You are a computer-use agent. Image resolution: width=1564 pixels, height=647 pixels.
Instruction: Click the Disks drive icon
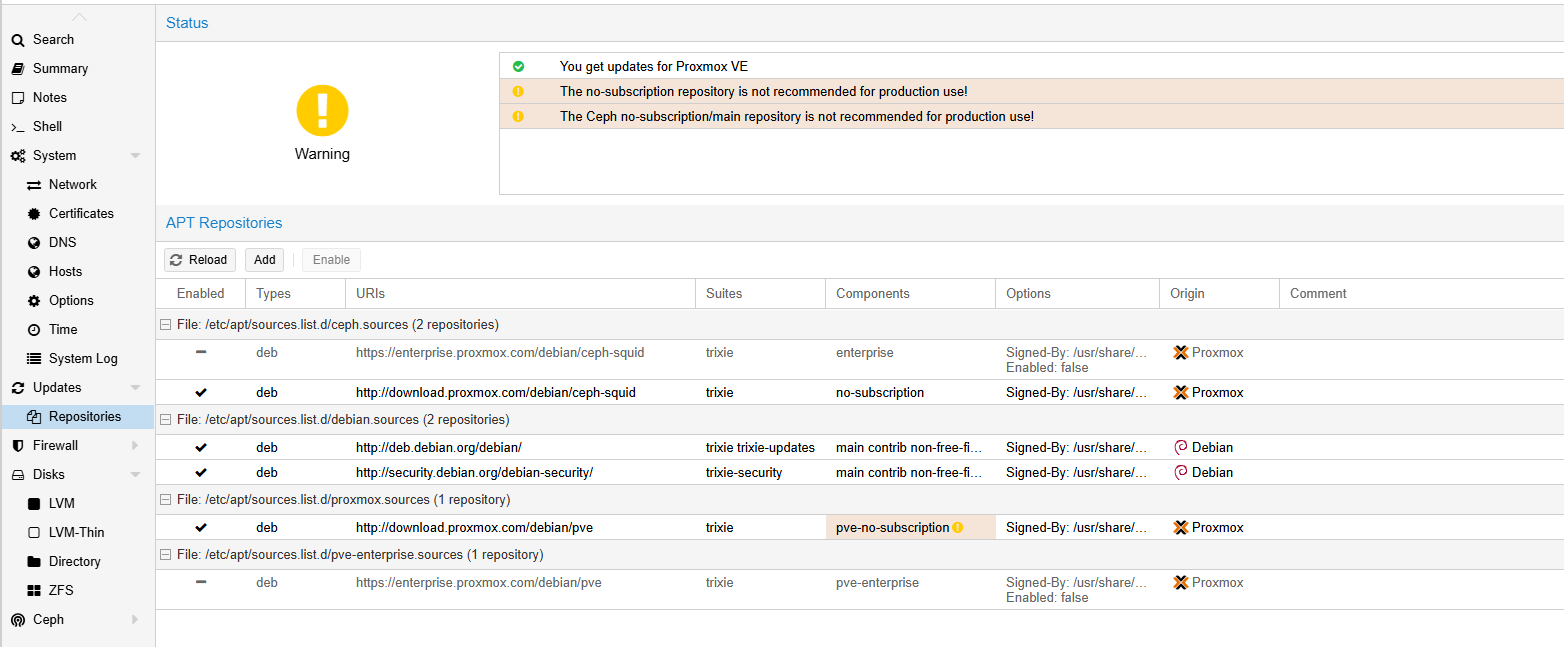click(x=18, y=475)
